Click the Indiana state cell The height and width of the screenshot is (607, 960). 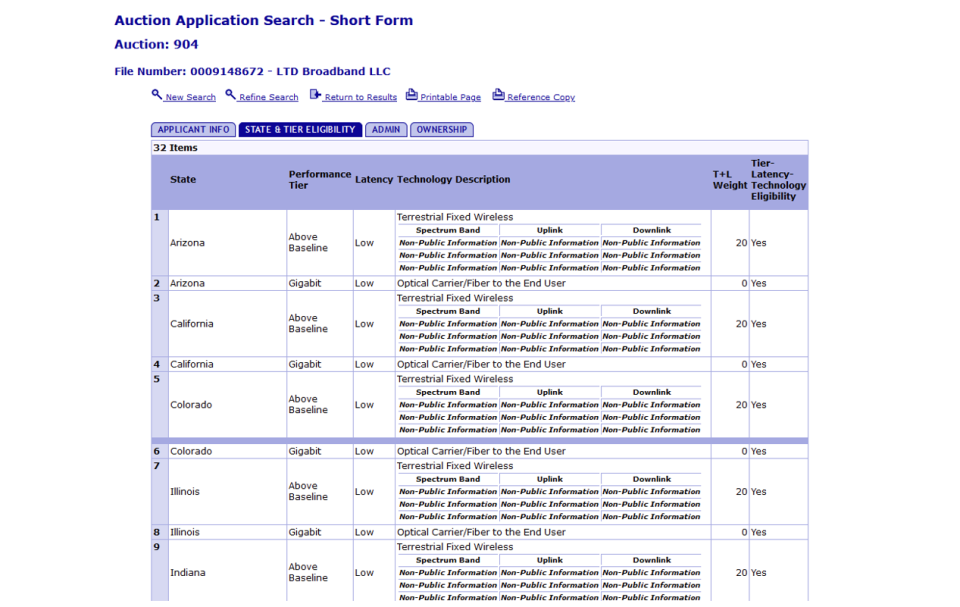click(x=188, y=573)
